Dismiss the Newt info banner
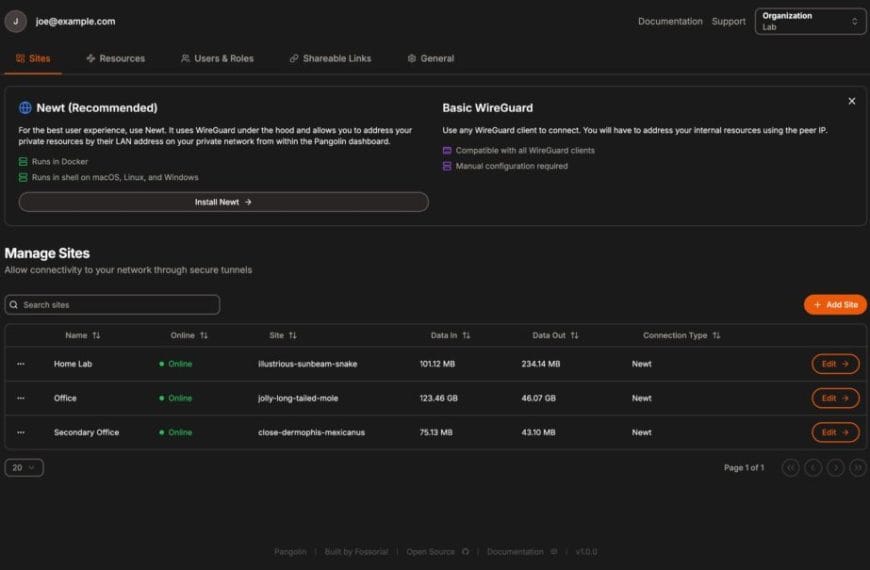This screenshot has height=570, width=870. click(851, 101)
